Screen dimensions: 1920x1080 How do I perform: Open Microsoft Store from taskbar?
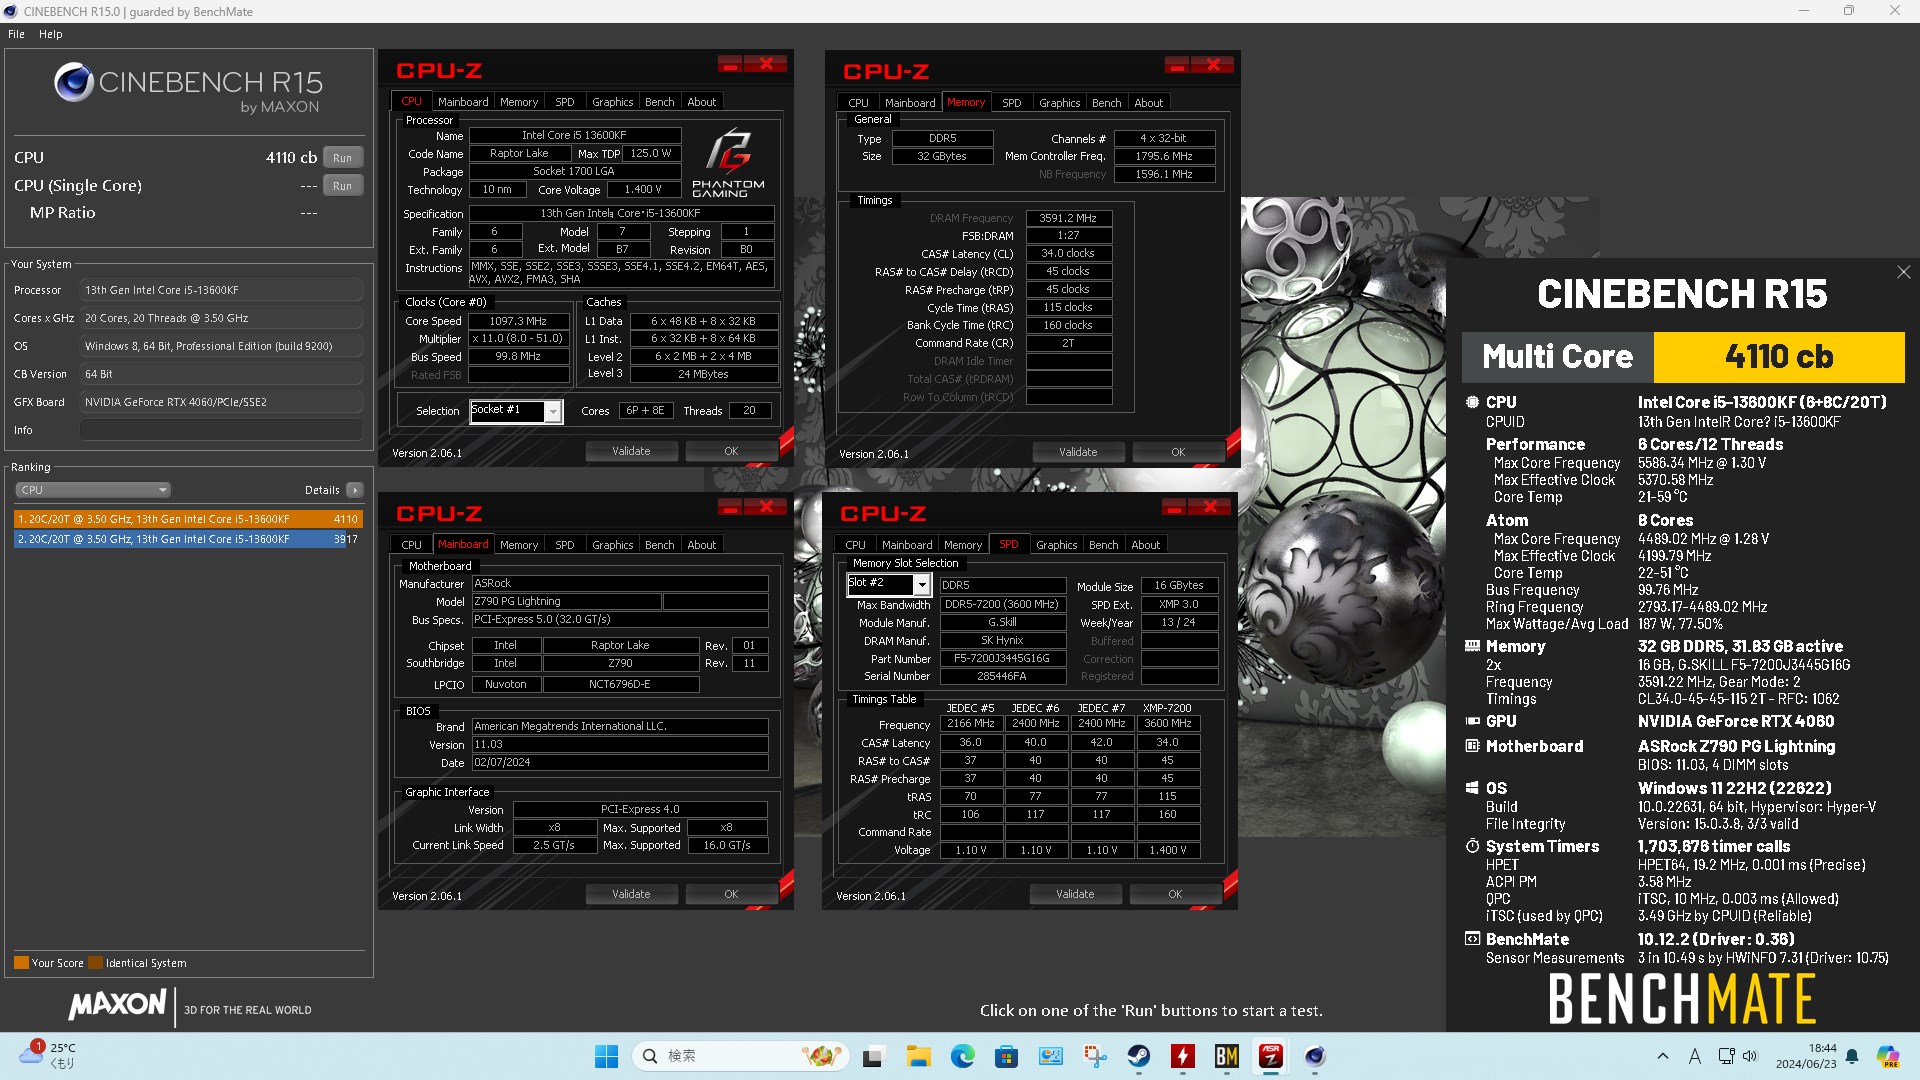tap(1006, 1056)
